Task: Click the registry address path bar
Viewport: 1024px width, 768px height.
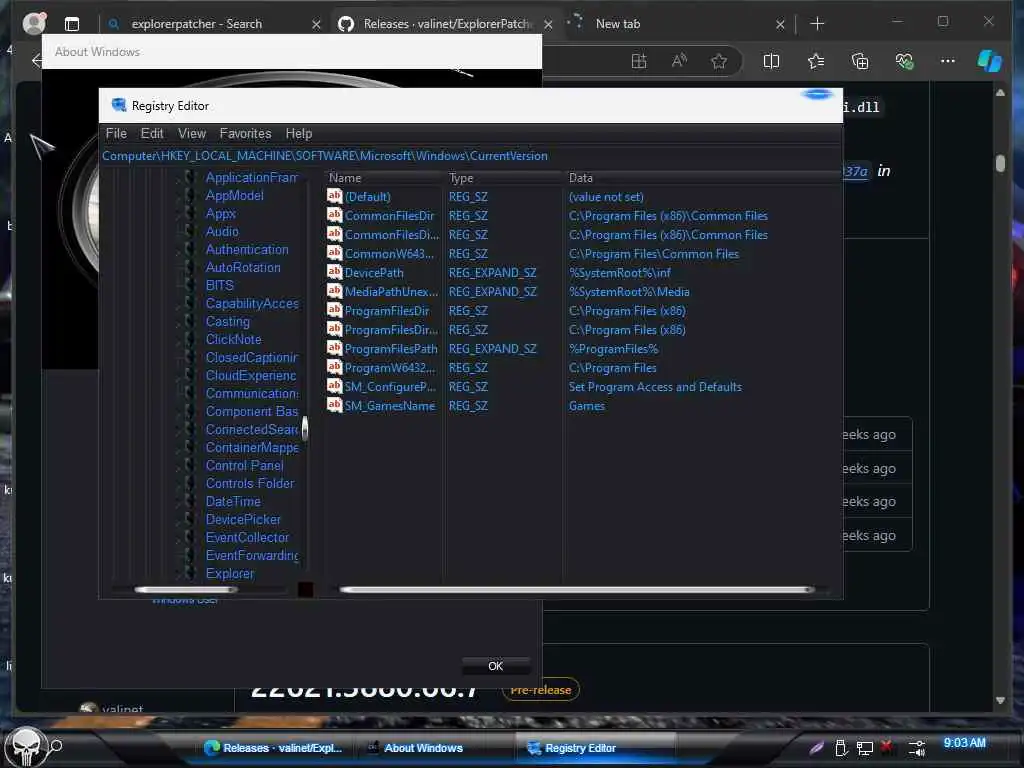Action: 470,156
